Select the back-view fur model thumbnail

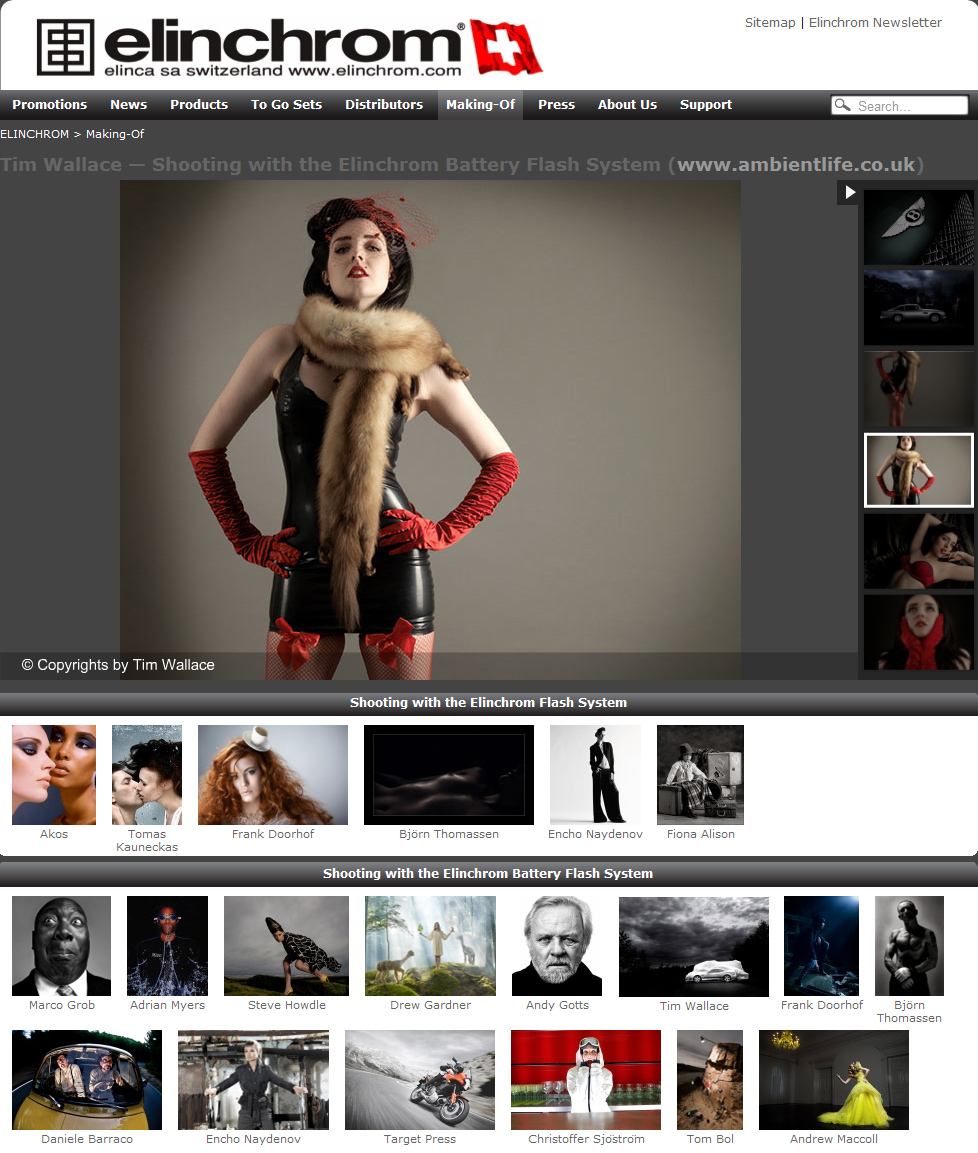[x=918, y=389]
